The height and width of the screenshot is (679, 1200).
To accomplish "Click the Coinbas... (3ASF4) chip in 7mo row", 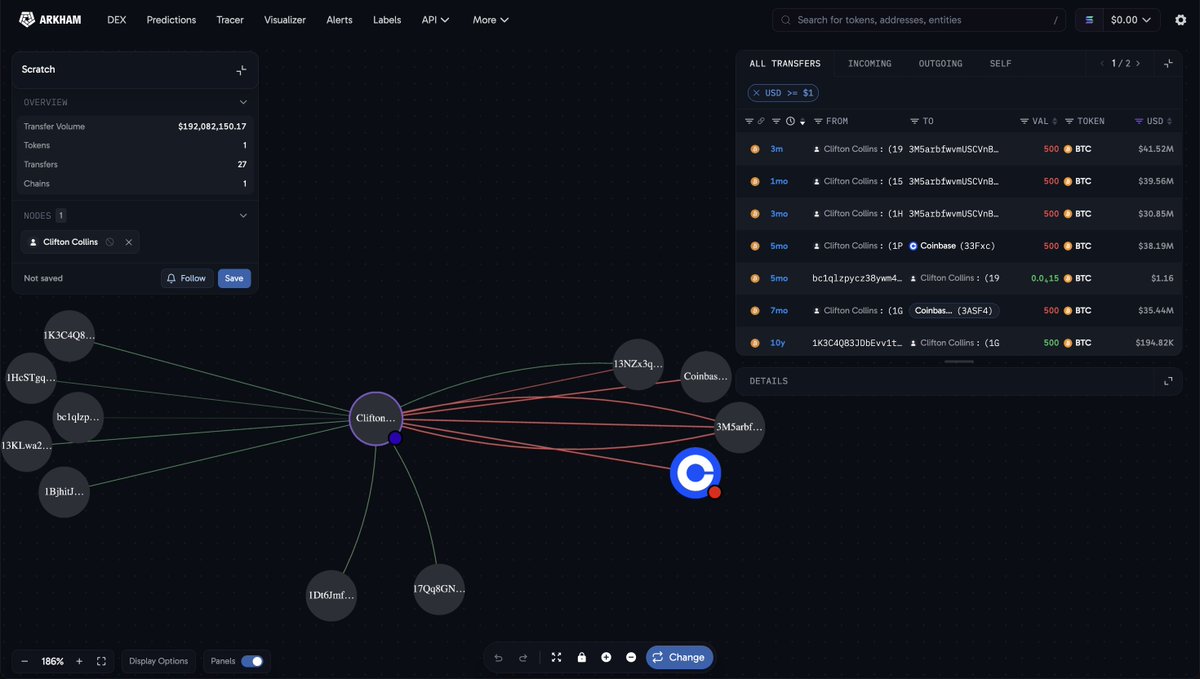I will 954,310.
